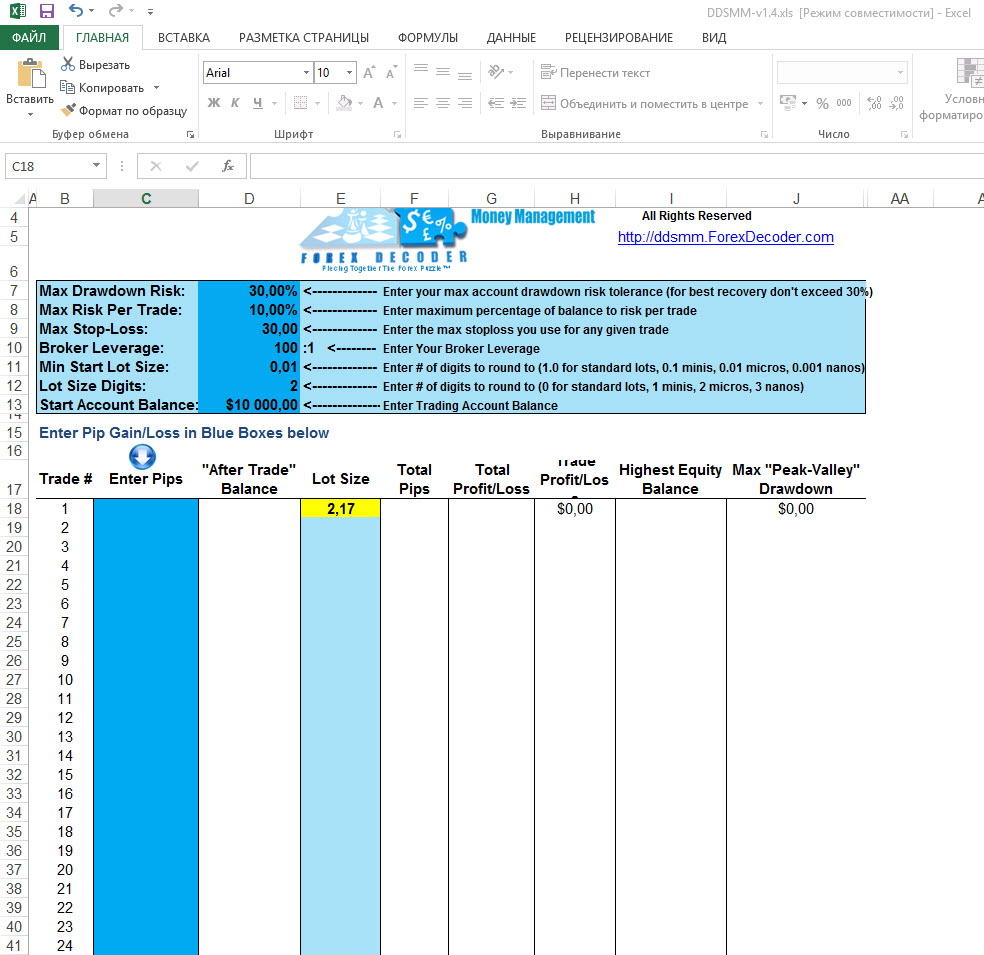This screenshot has width=984, height=955.
Task: Open the Font (Шрифт) dialog launcher
Action: (x=397, y=134)
